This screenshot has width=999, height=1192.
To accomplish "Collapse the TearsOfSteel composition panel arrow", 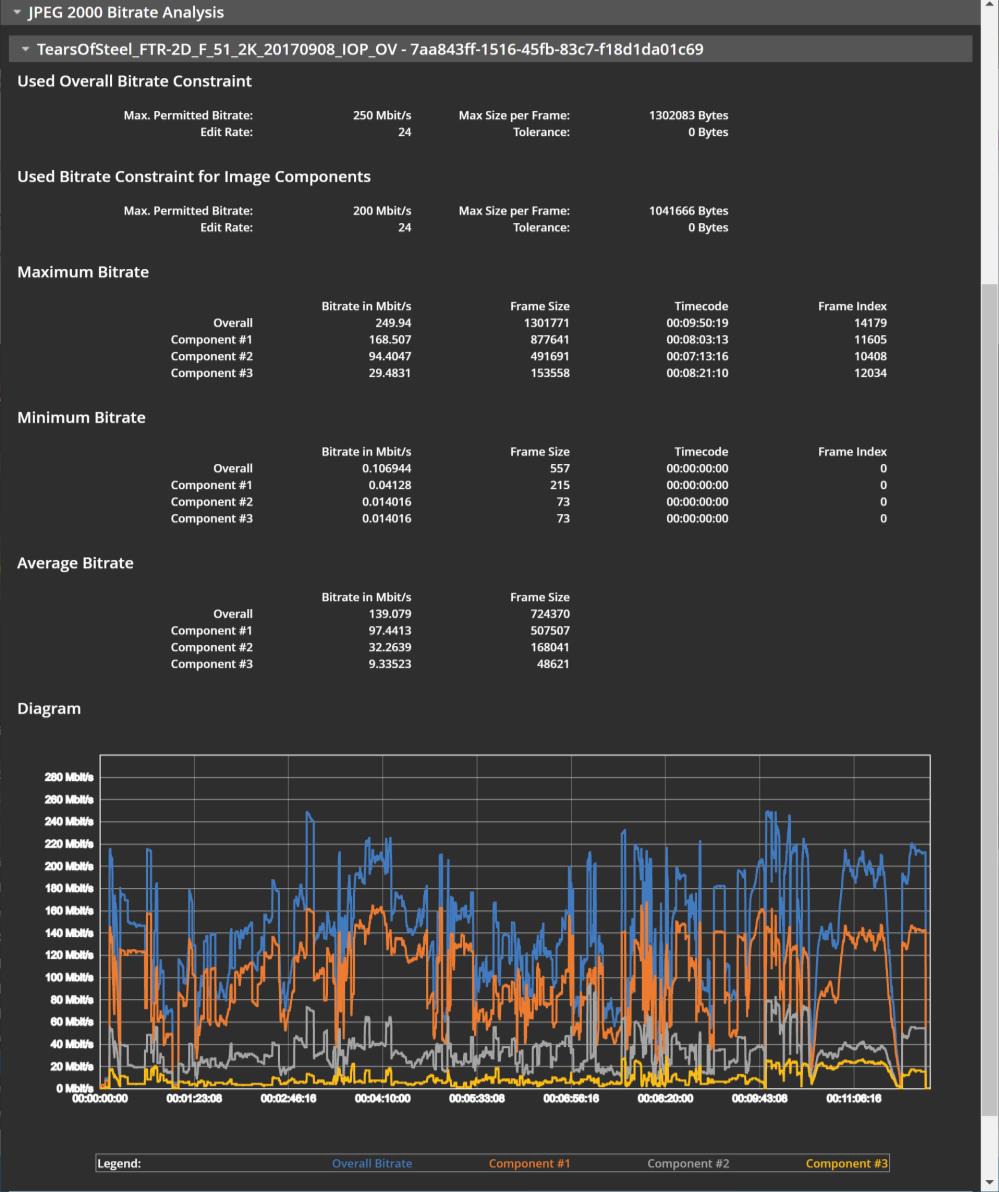I will click(25, 49).
